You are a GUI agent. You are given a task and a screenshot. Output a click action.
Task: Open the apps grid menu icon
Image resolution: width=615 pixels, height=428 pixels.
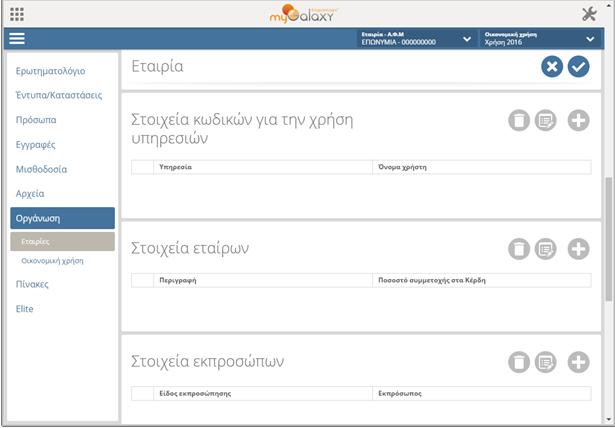[x=17, y=14]
